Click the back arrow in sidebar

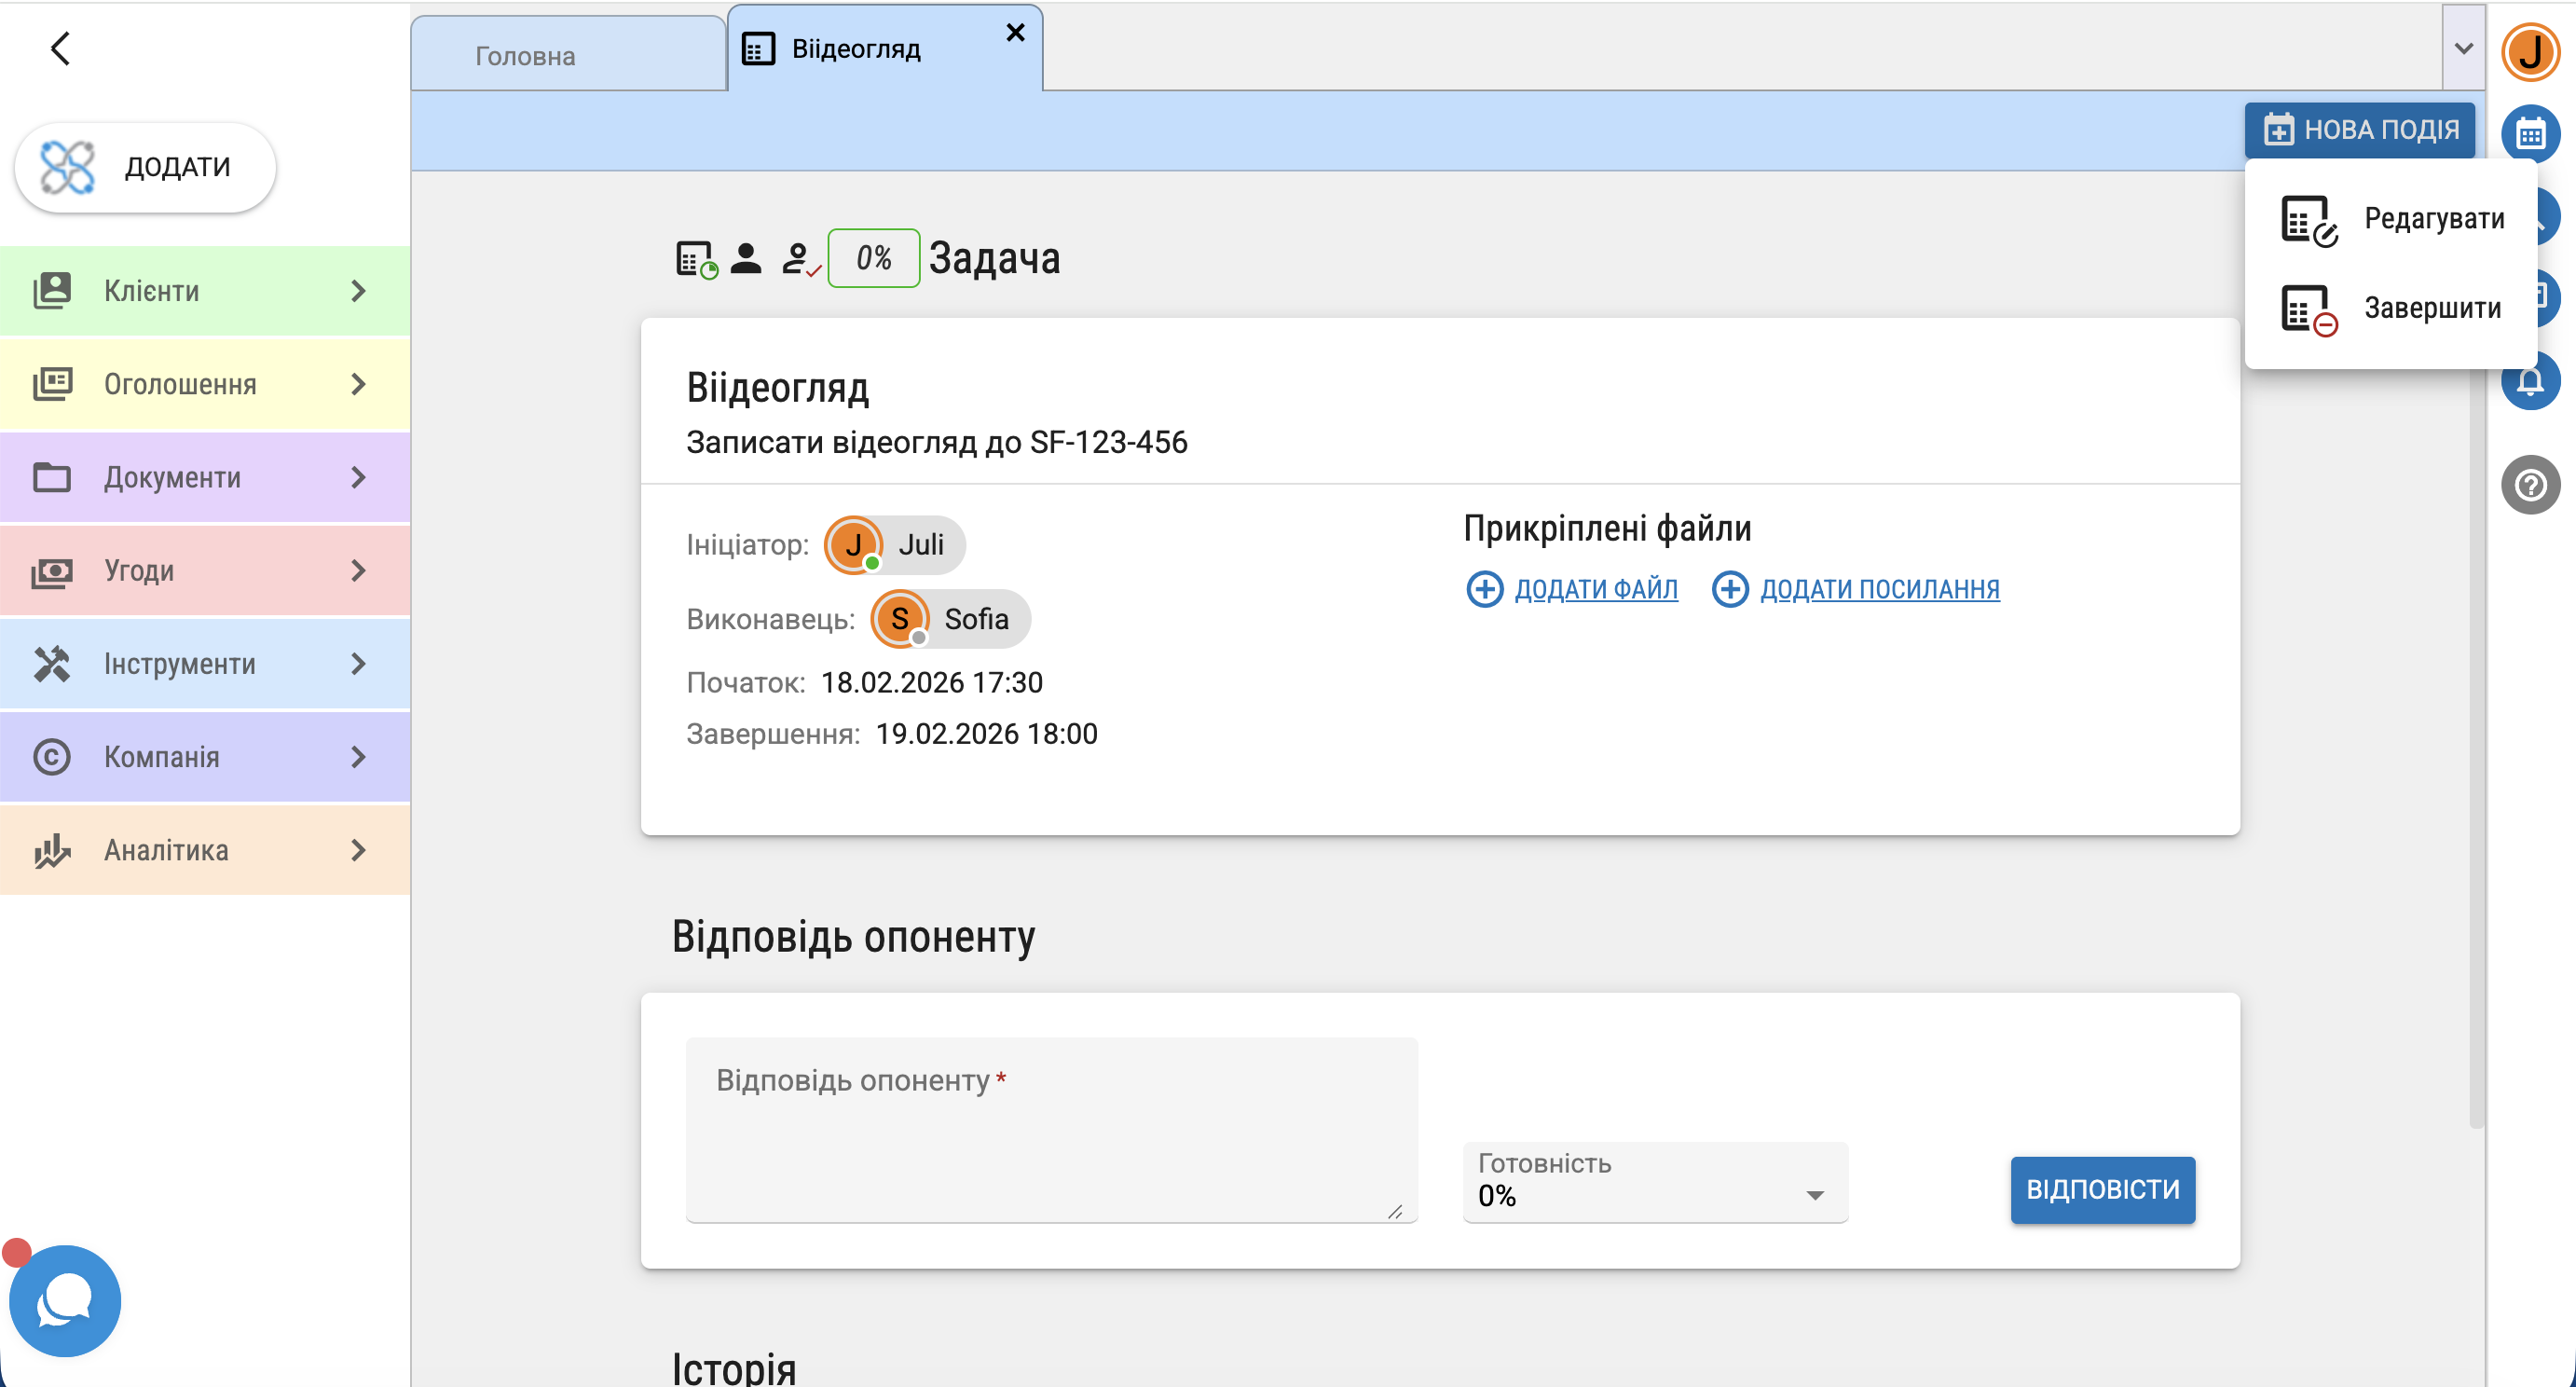pos(61,48)
